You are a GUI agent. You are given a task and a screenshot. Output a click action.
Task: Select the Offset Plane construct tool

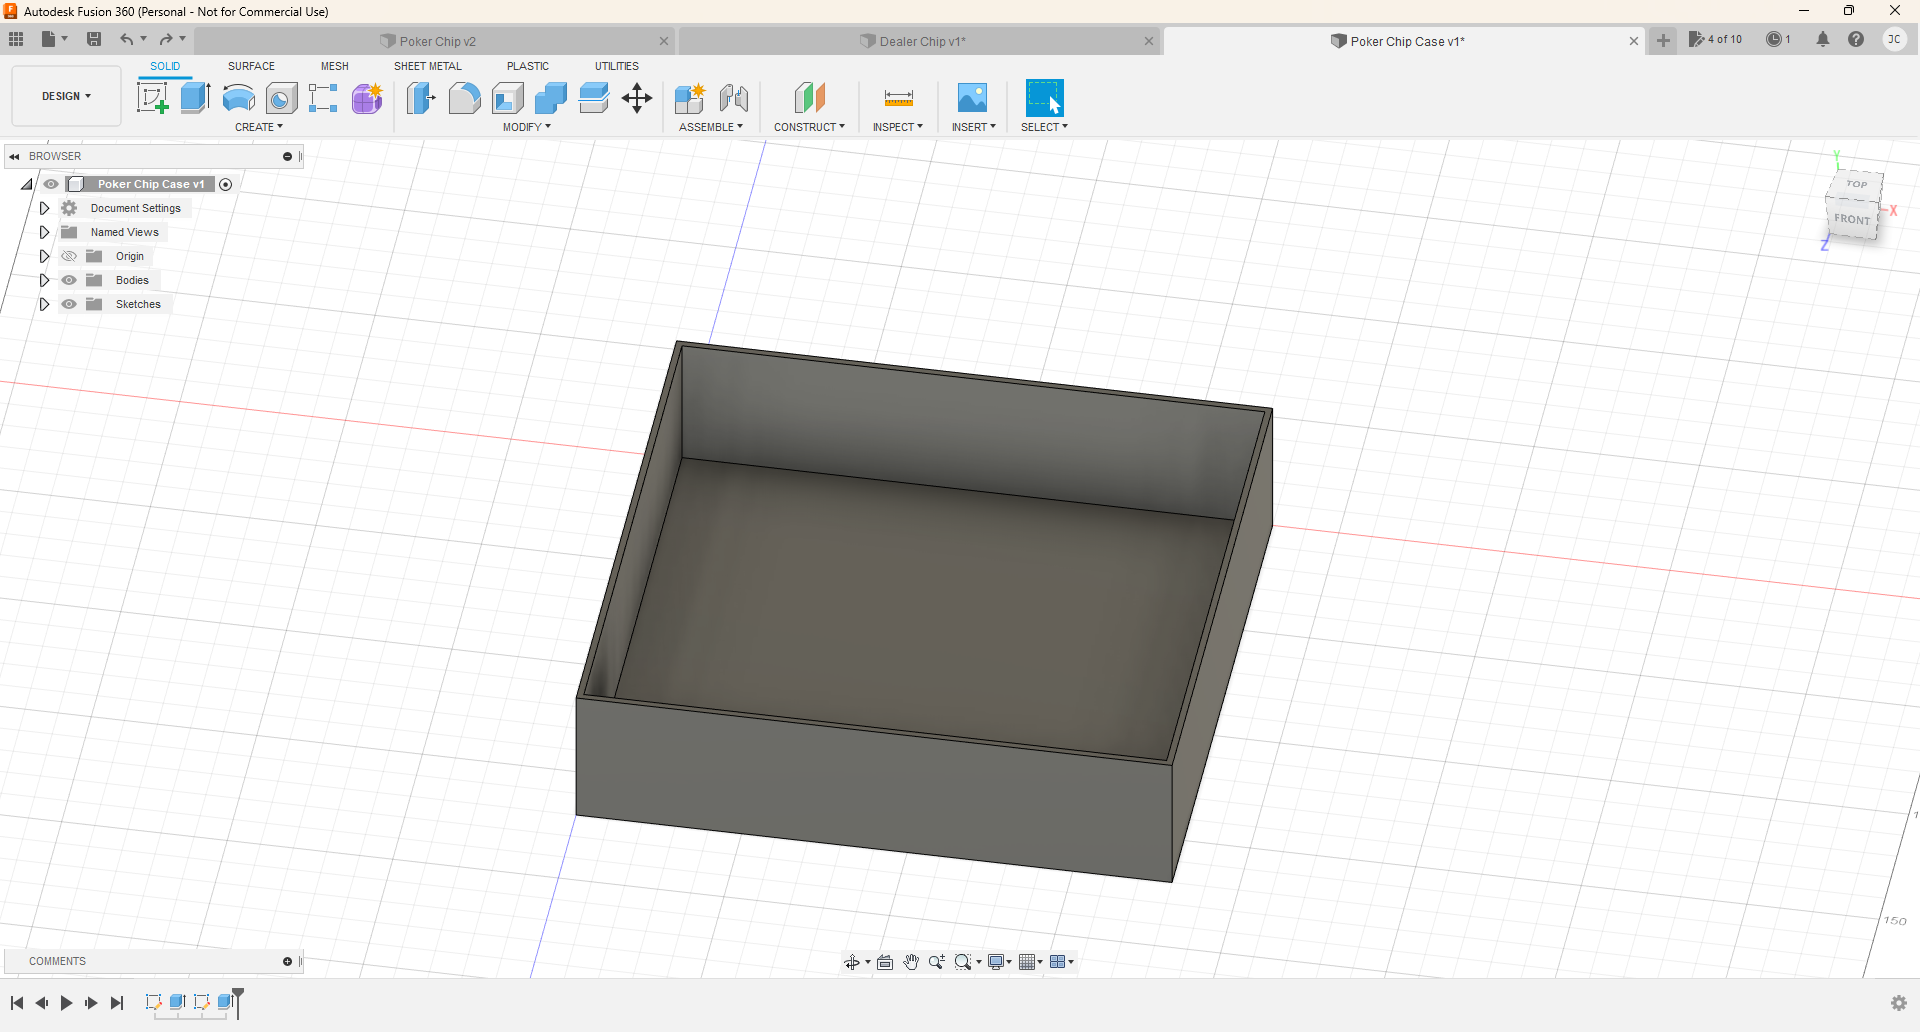click(810, 98)
